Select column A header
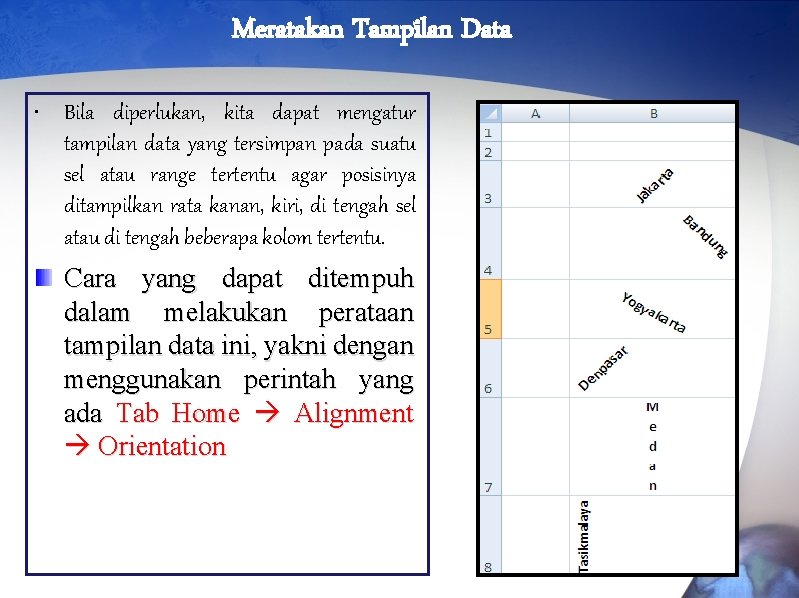The image size is (799, 598). [535, 113]
